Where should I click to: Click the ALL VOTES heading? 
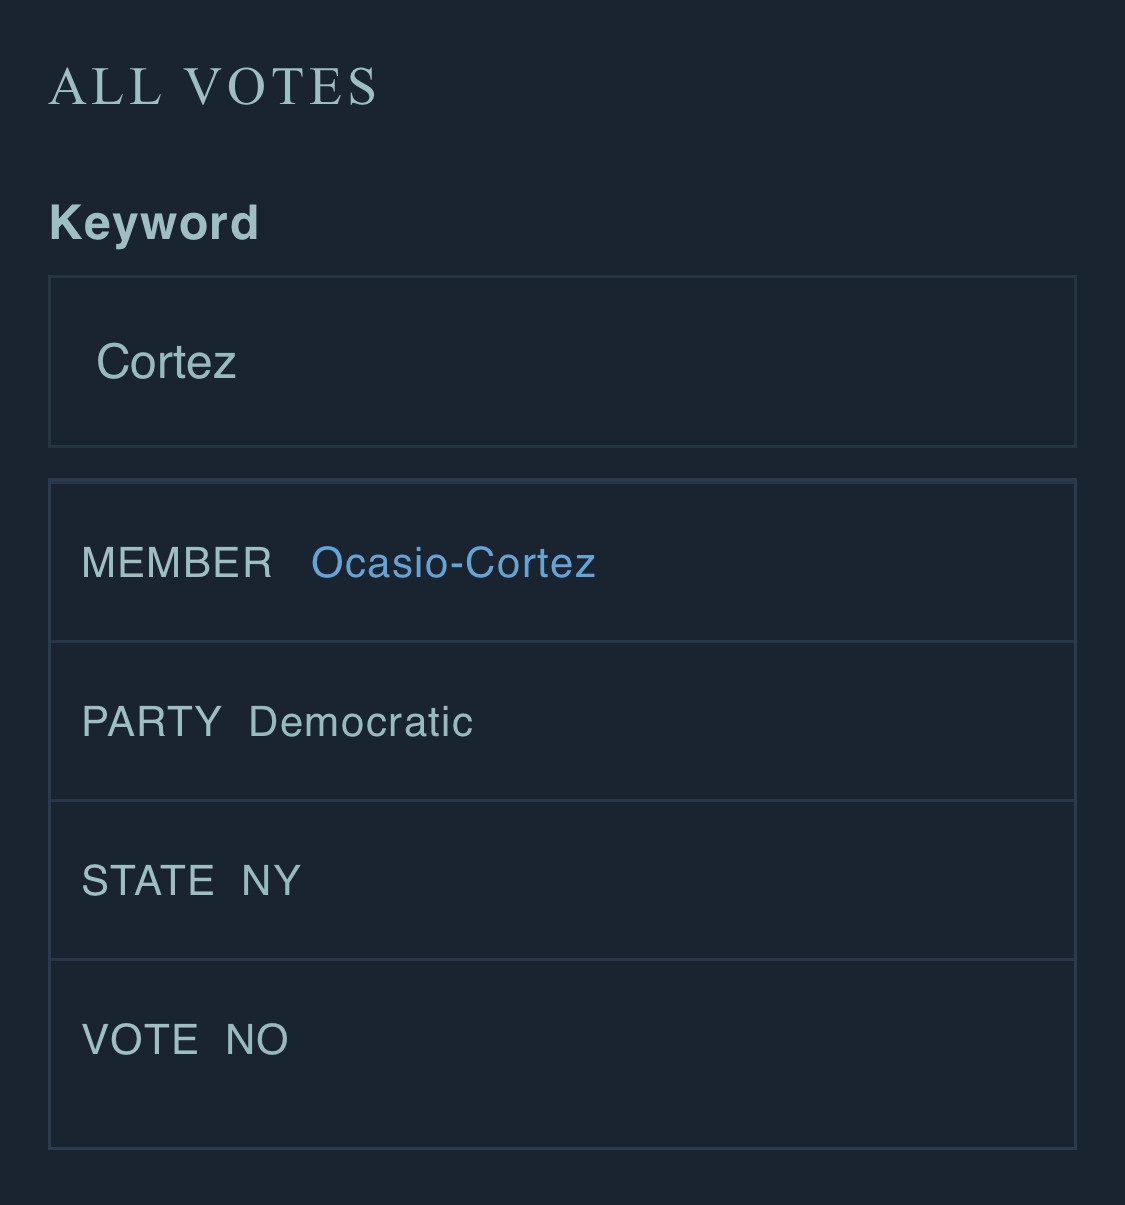point(213,87)
